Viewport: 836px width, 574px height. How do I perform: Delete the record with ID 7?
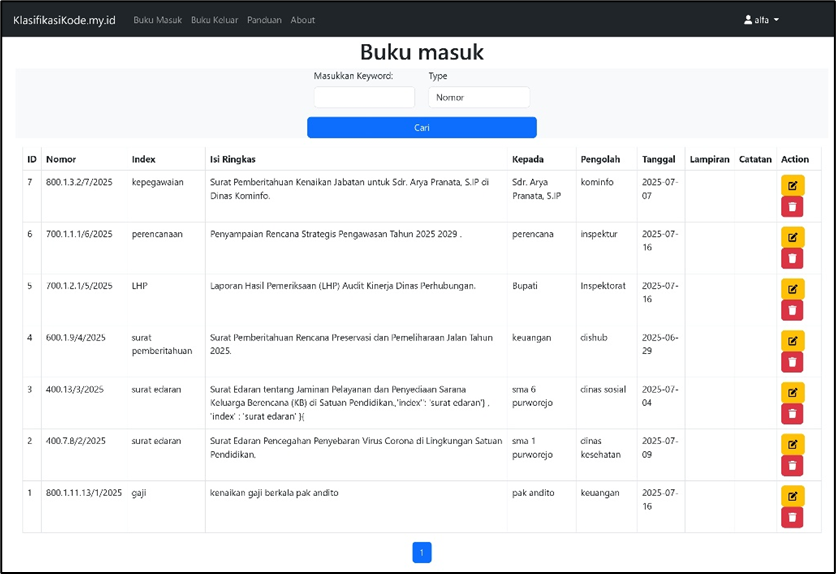(792, 207)
